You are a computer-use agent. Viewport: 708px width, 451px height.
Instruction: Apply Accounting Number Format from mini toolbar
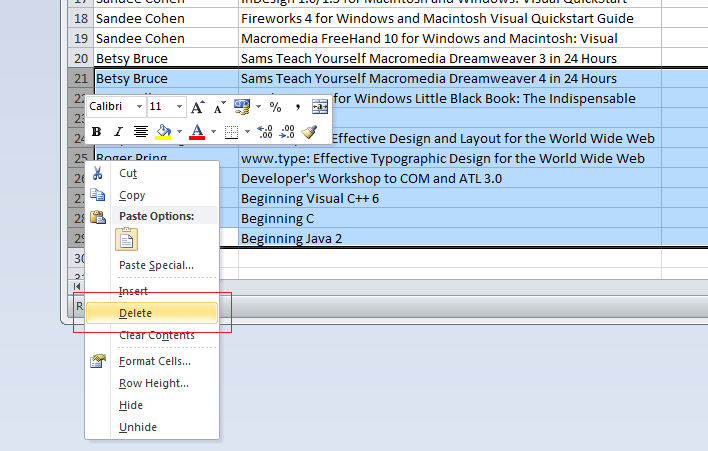click(242, 107)
